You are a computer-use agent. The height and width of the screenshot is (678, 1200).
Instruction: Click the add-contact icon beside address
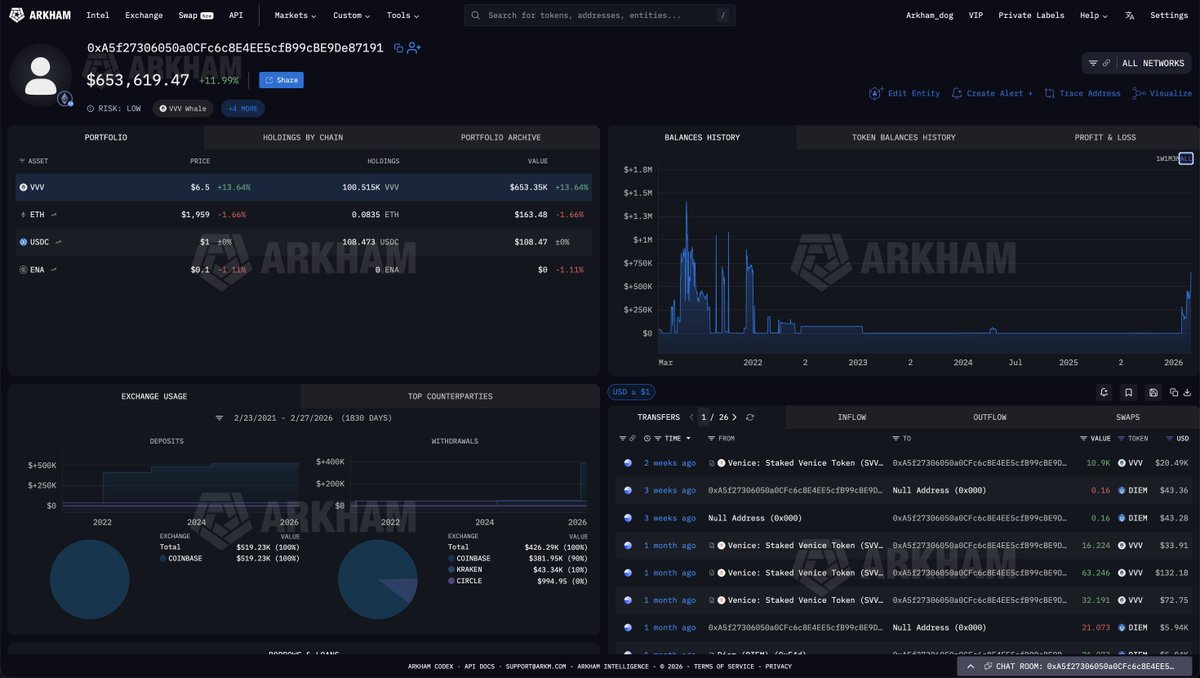[414, 48]
